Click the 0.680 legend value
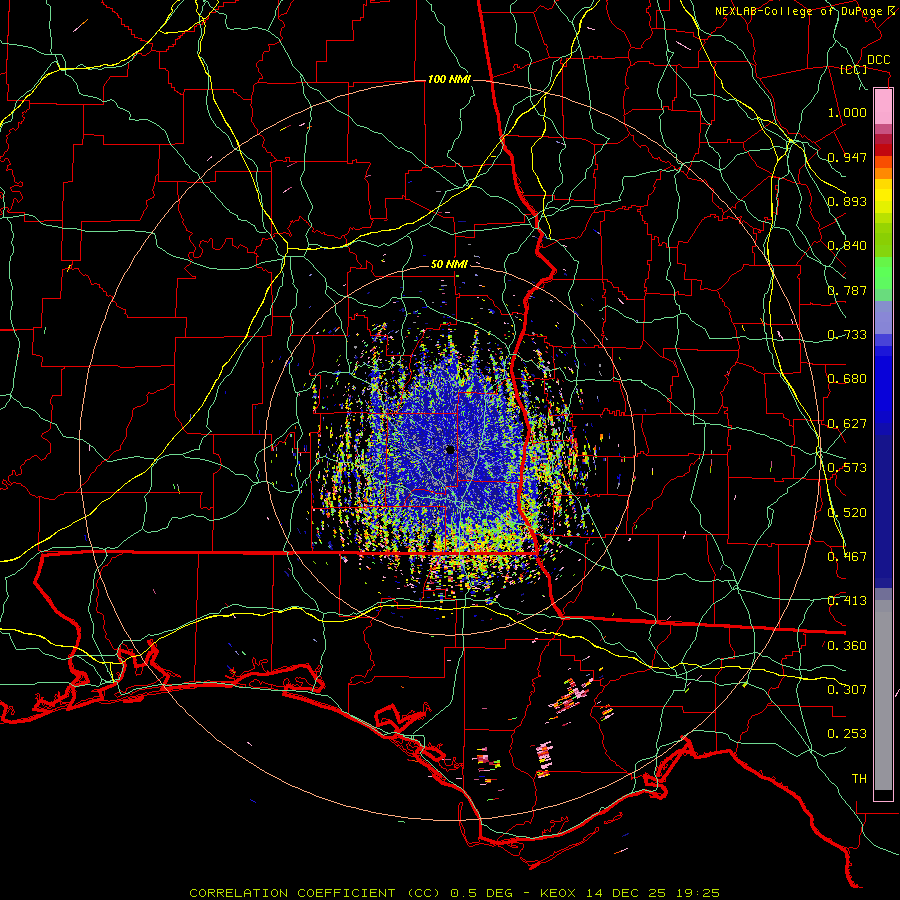 coord(847,379)
